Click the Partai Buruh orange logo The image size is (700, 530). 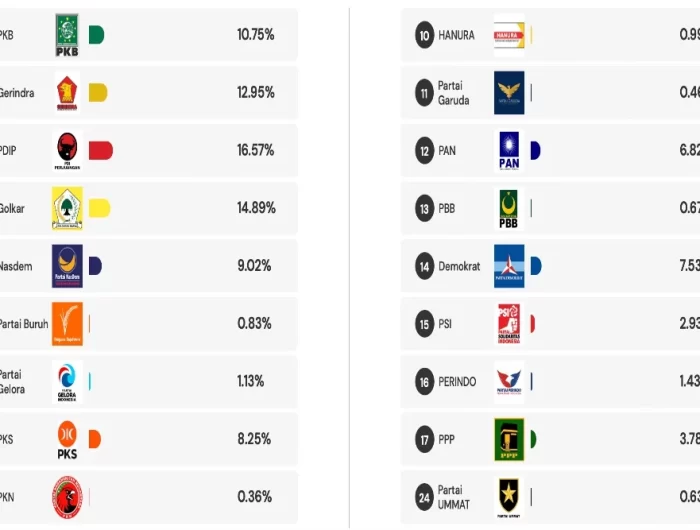coord(67,324)
